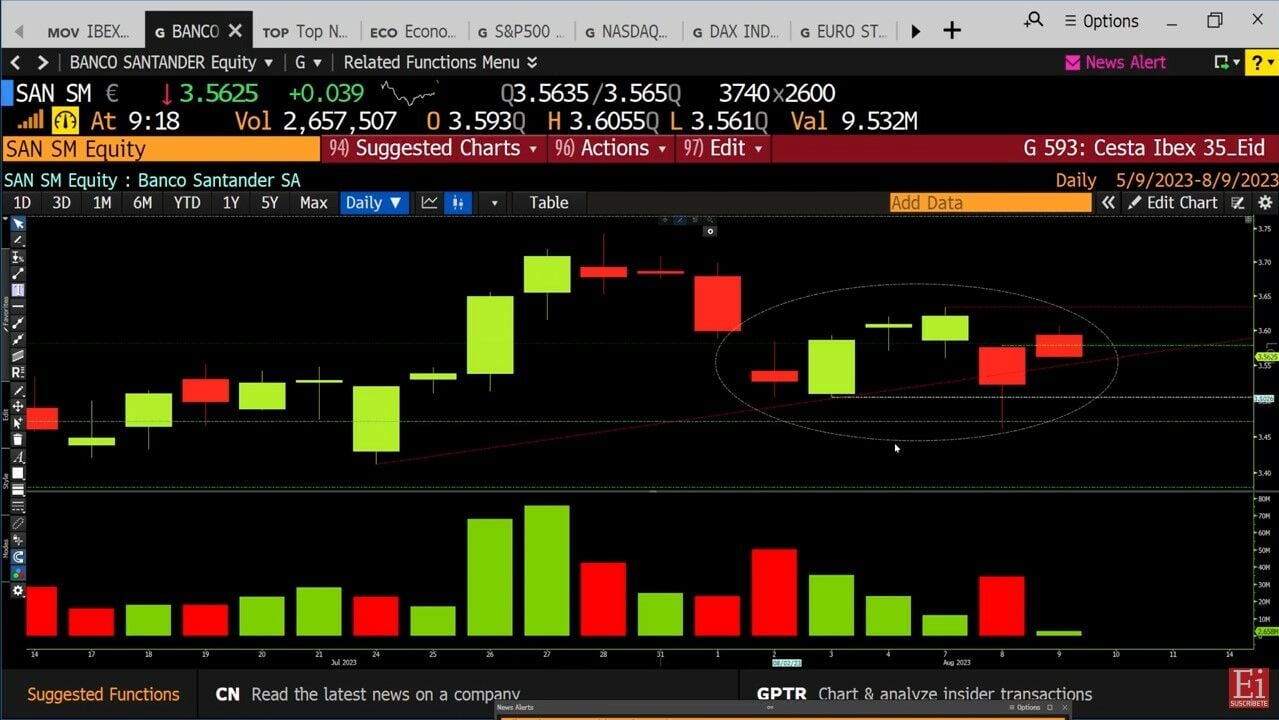
Task: Click the yellow gauge speedometer icon
Action: pyautogui.click(x=65, y=121)
